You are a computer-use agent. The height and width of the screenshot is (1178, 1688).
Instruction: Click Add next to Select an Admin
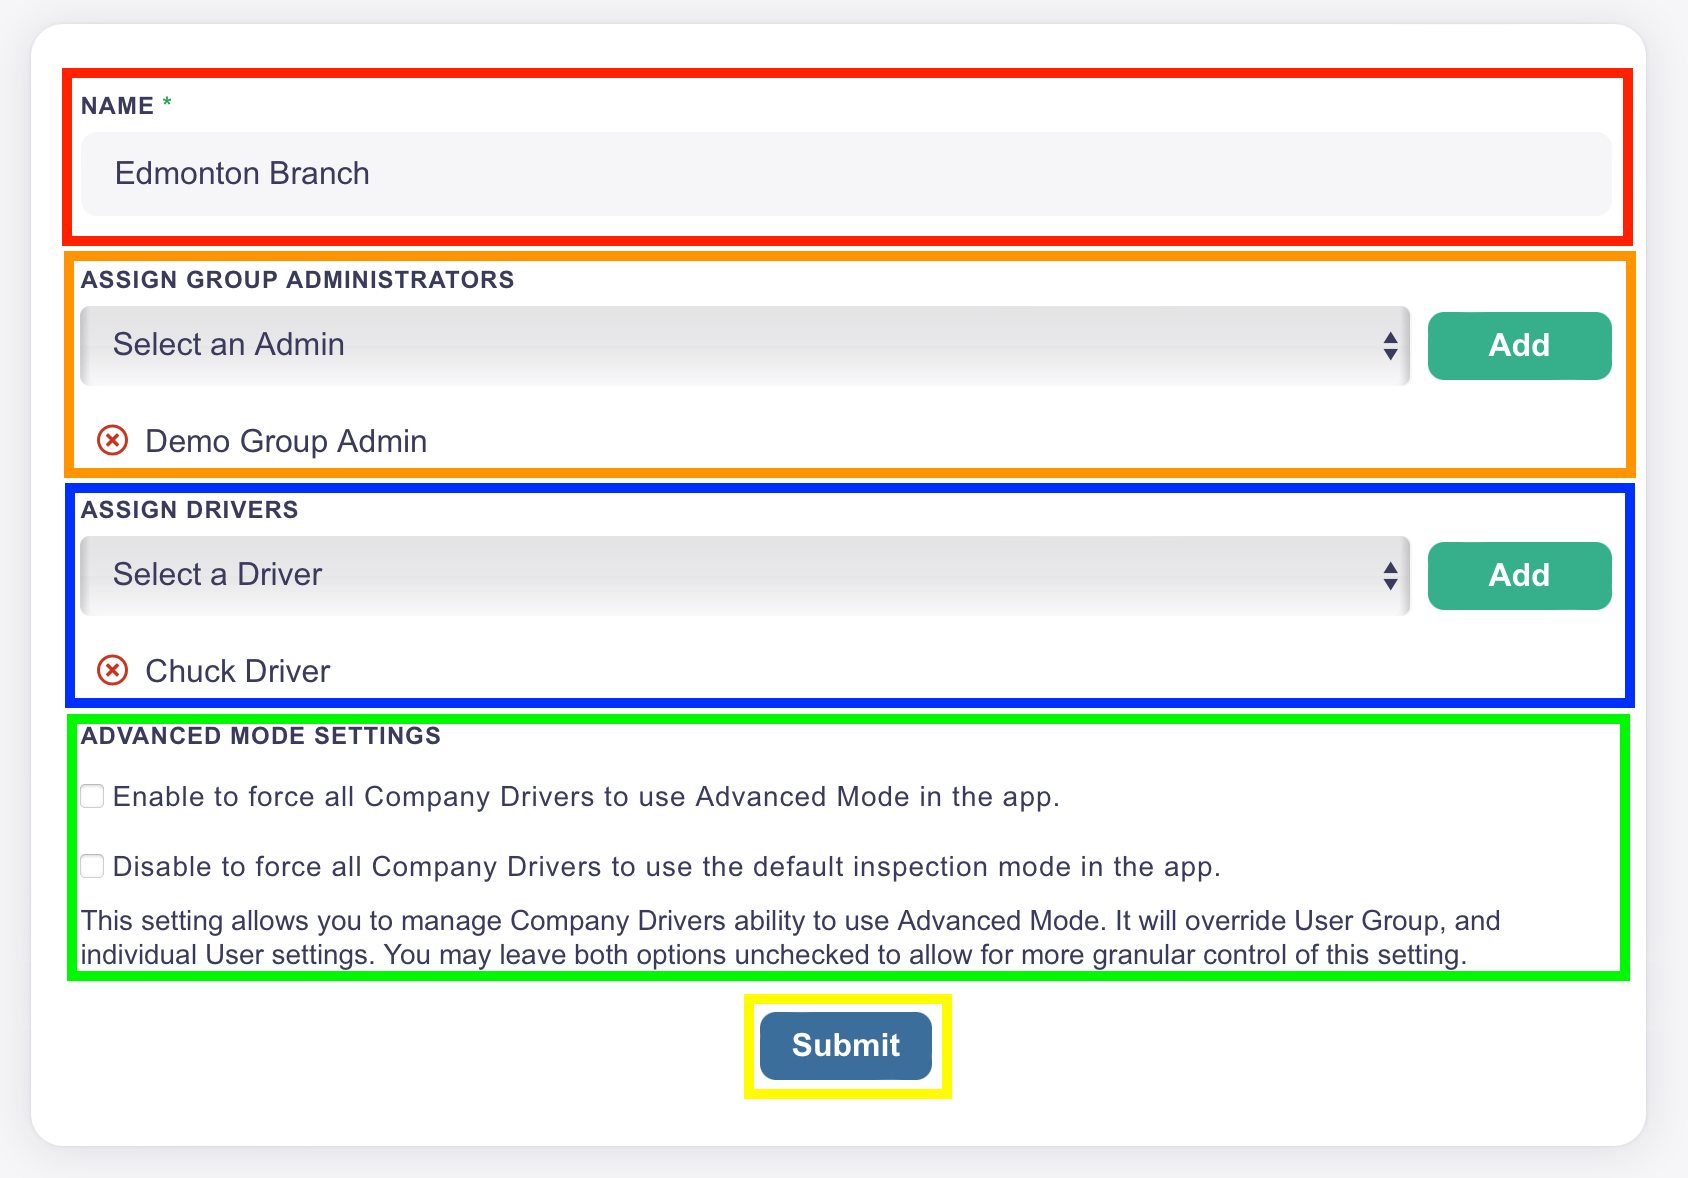[1519, 346]
